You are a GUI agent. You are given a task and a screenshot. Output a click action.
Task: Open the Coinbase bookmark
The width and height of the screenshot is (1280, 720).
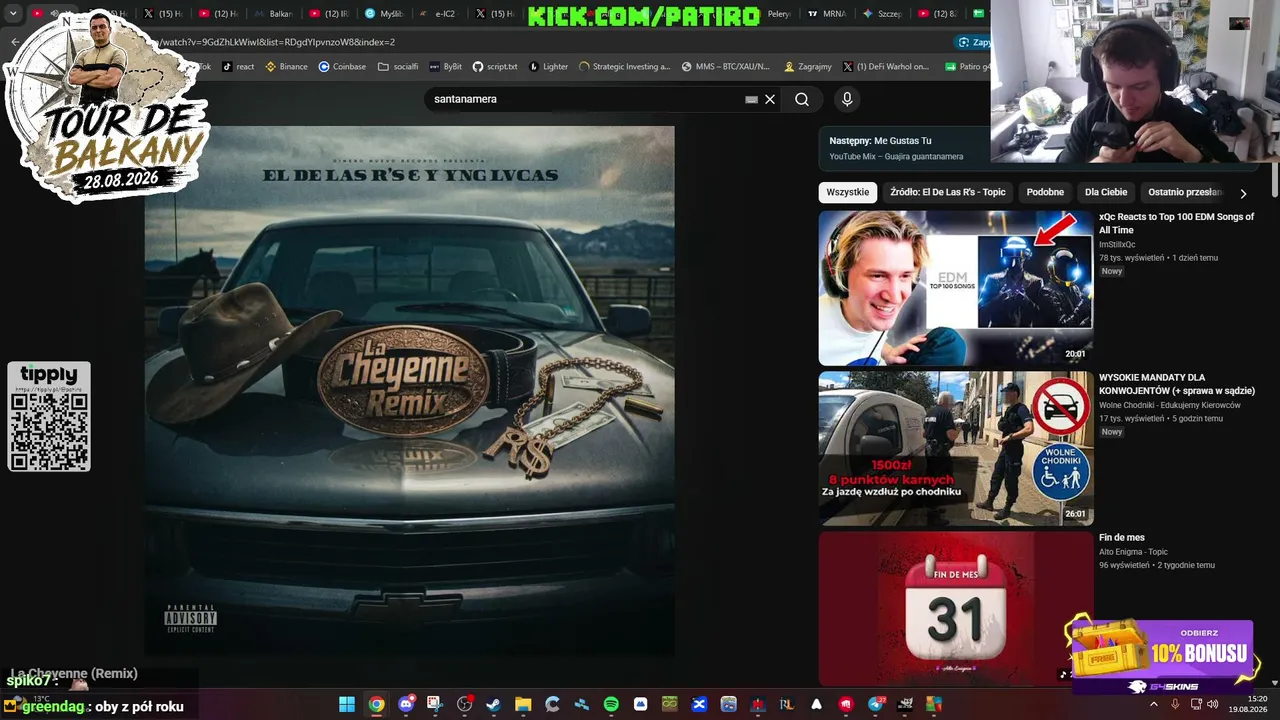pyautogui.click(x=342, y=67)
